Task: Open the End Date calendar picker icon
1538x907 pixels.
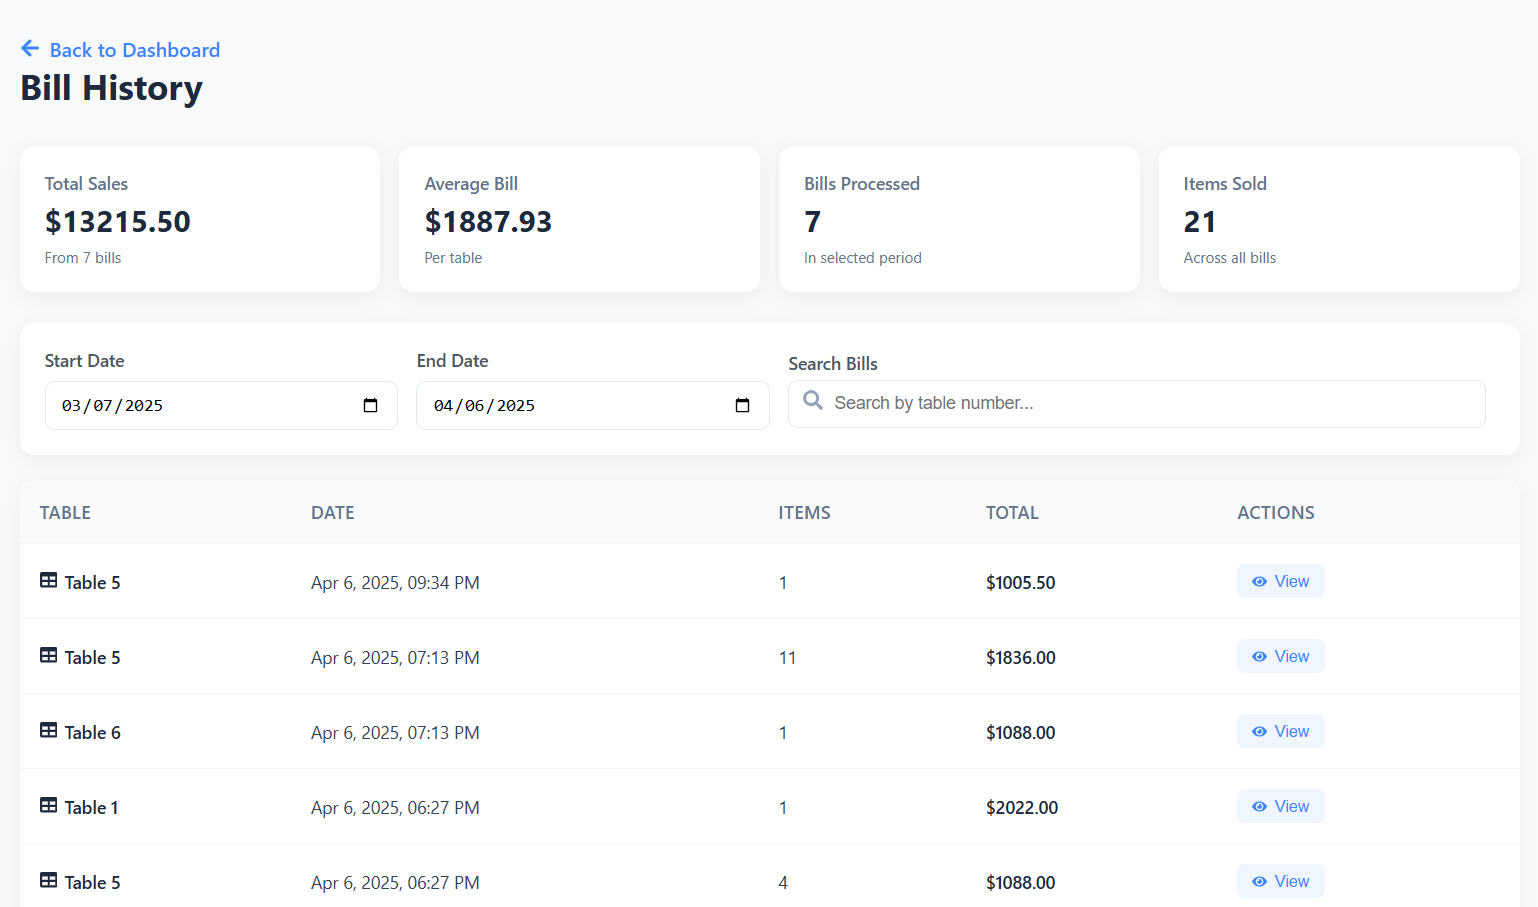Action: click(742, 405)
